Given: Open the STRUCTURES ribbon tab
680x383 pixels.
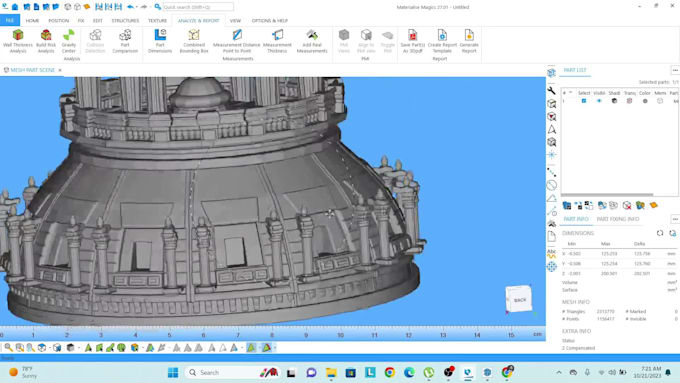Looking at the screenshot, I should click(x=125, y=20).
